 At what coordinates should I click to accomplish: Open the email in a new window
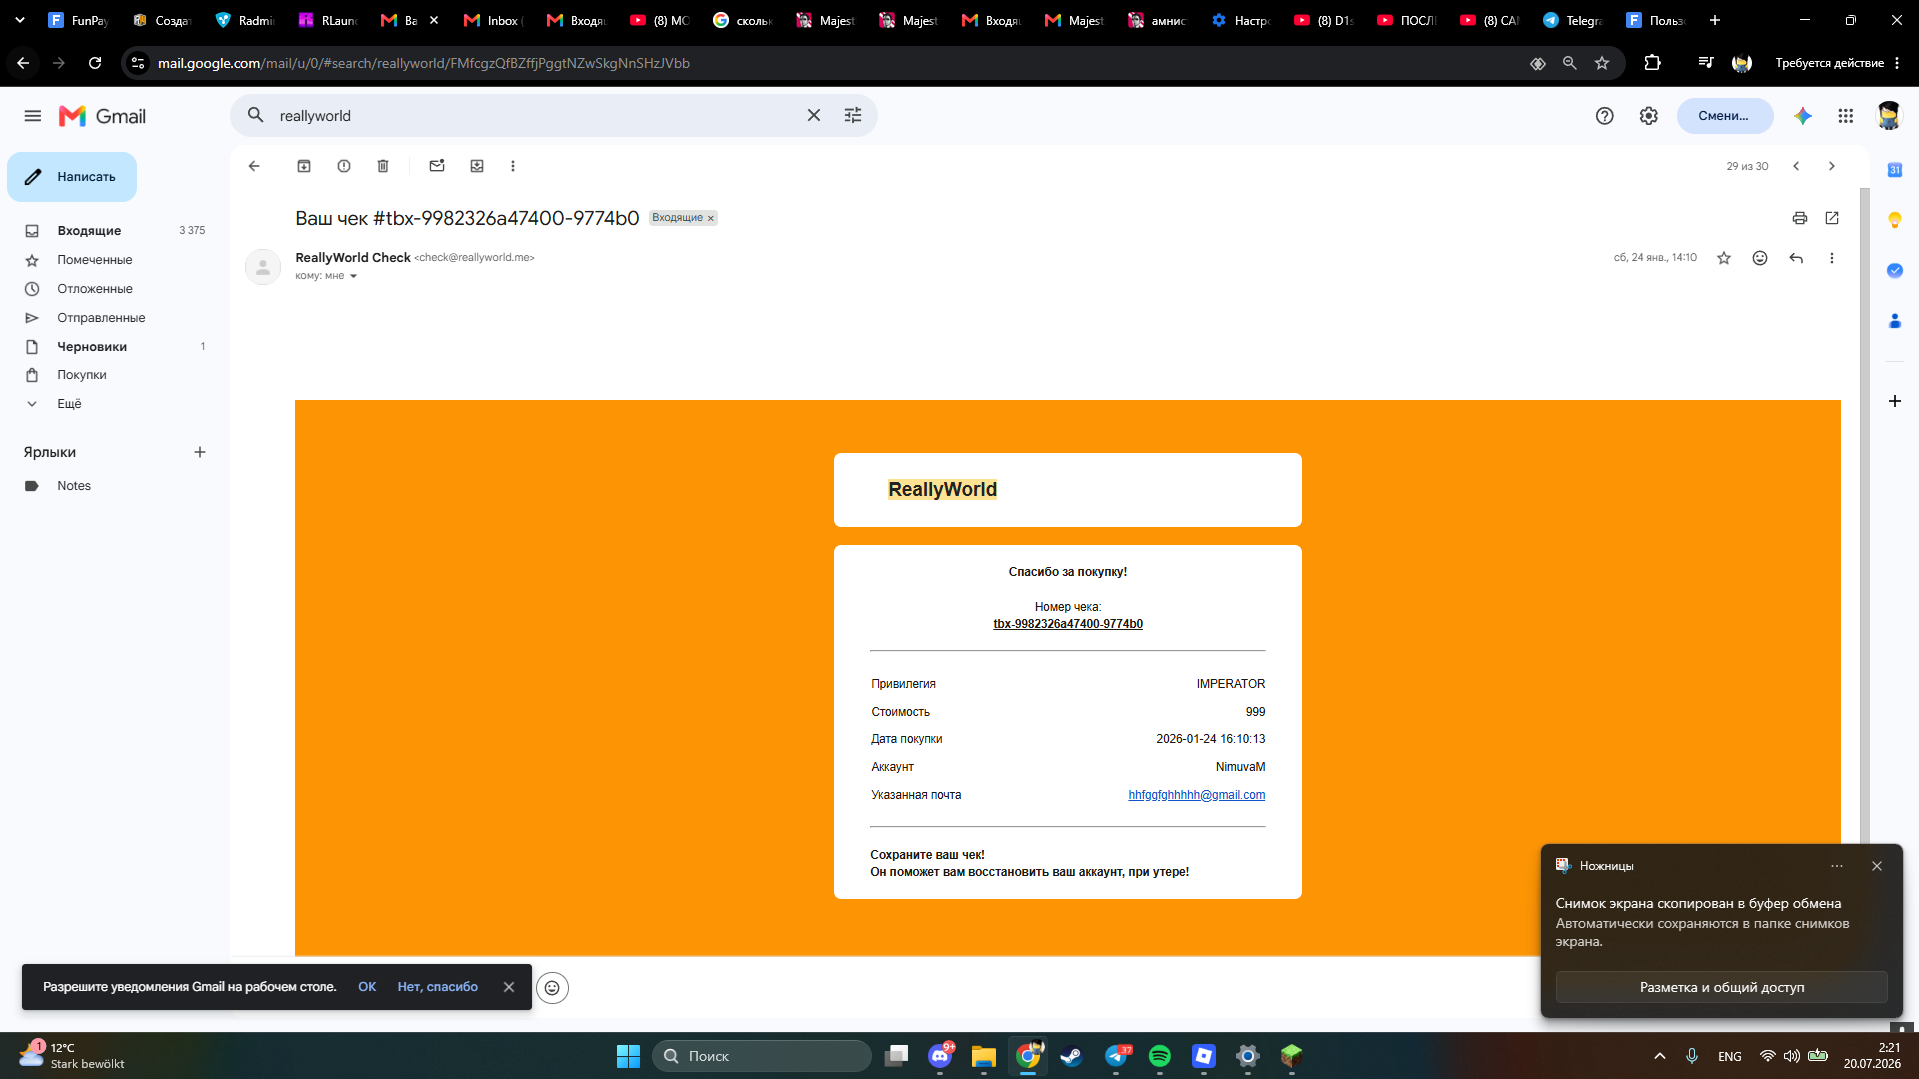[1832, 218]
